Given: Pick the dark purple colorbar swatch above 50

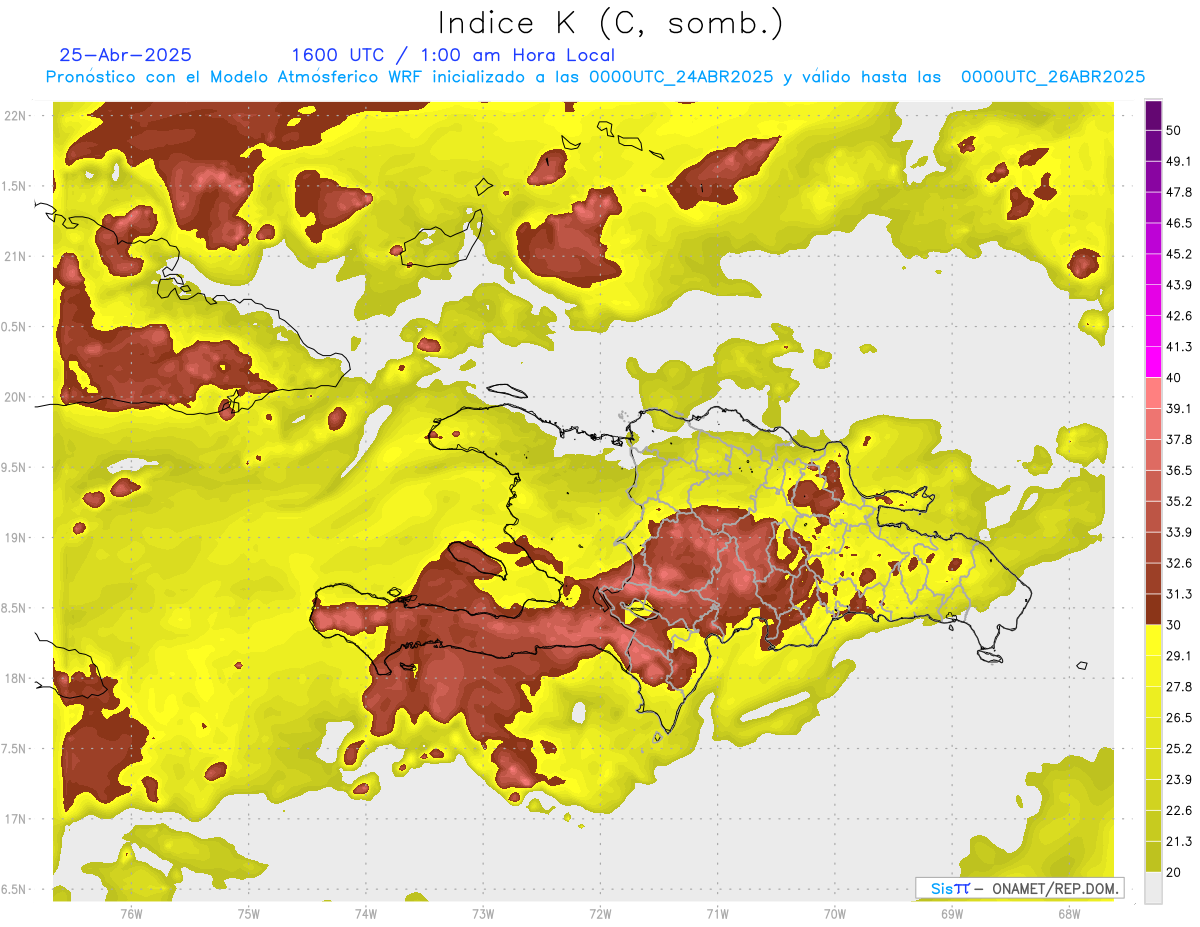Looking at the screenshot, I should point(1153,115).
